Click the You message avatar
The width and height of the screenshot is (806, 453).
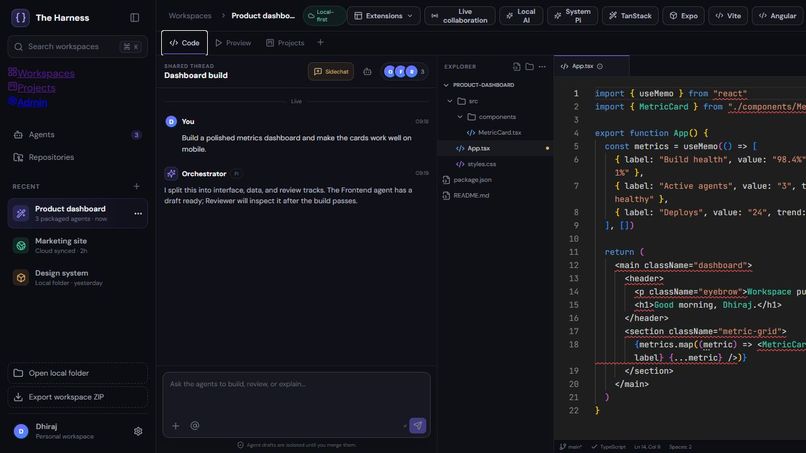click(x=171, y=121)
